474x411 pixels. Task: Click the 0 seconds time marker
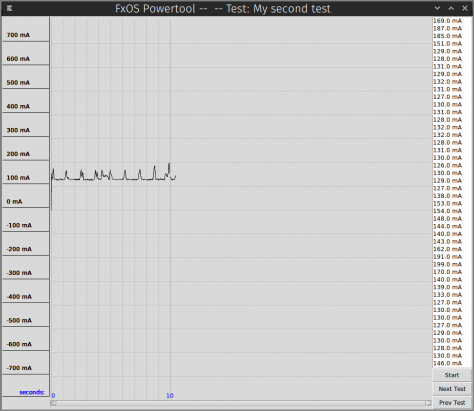53,396
